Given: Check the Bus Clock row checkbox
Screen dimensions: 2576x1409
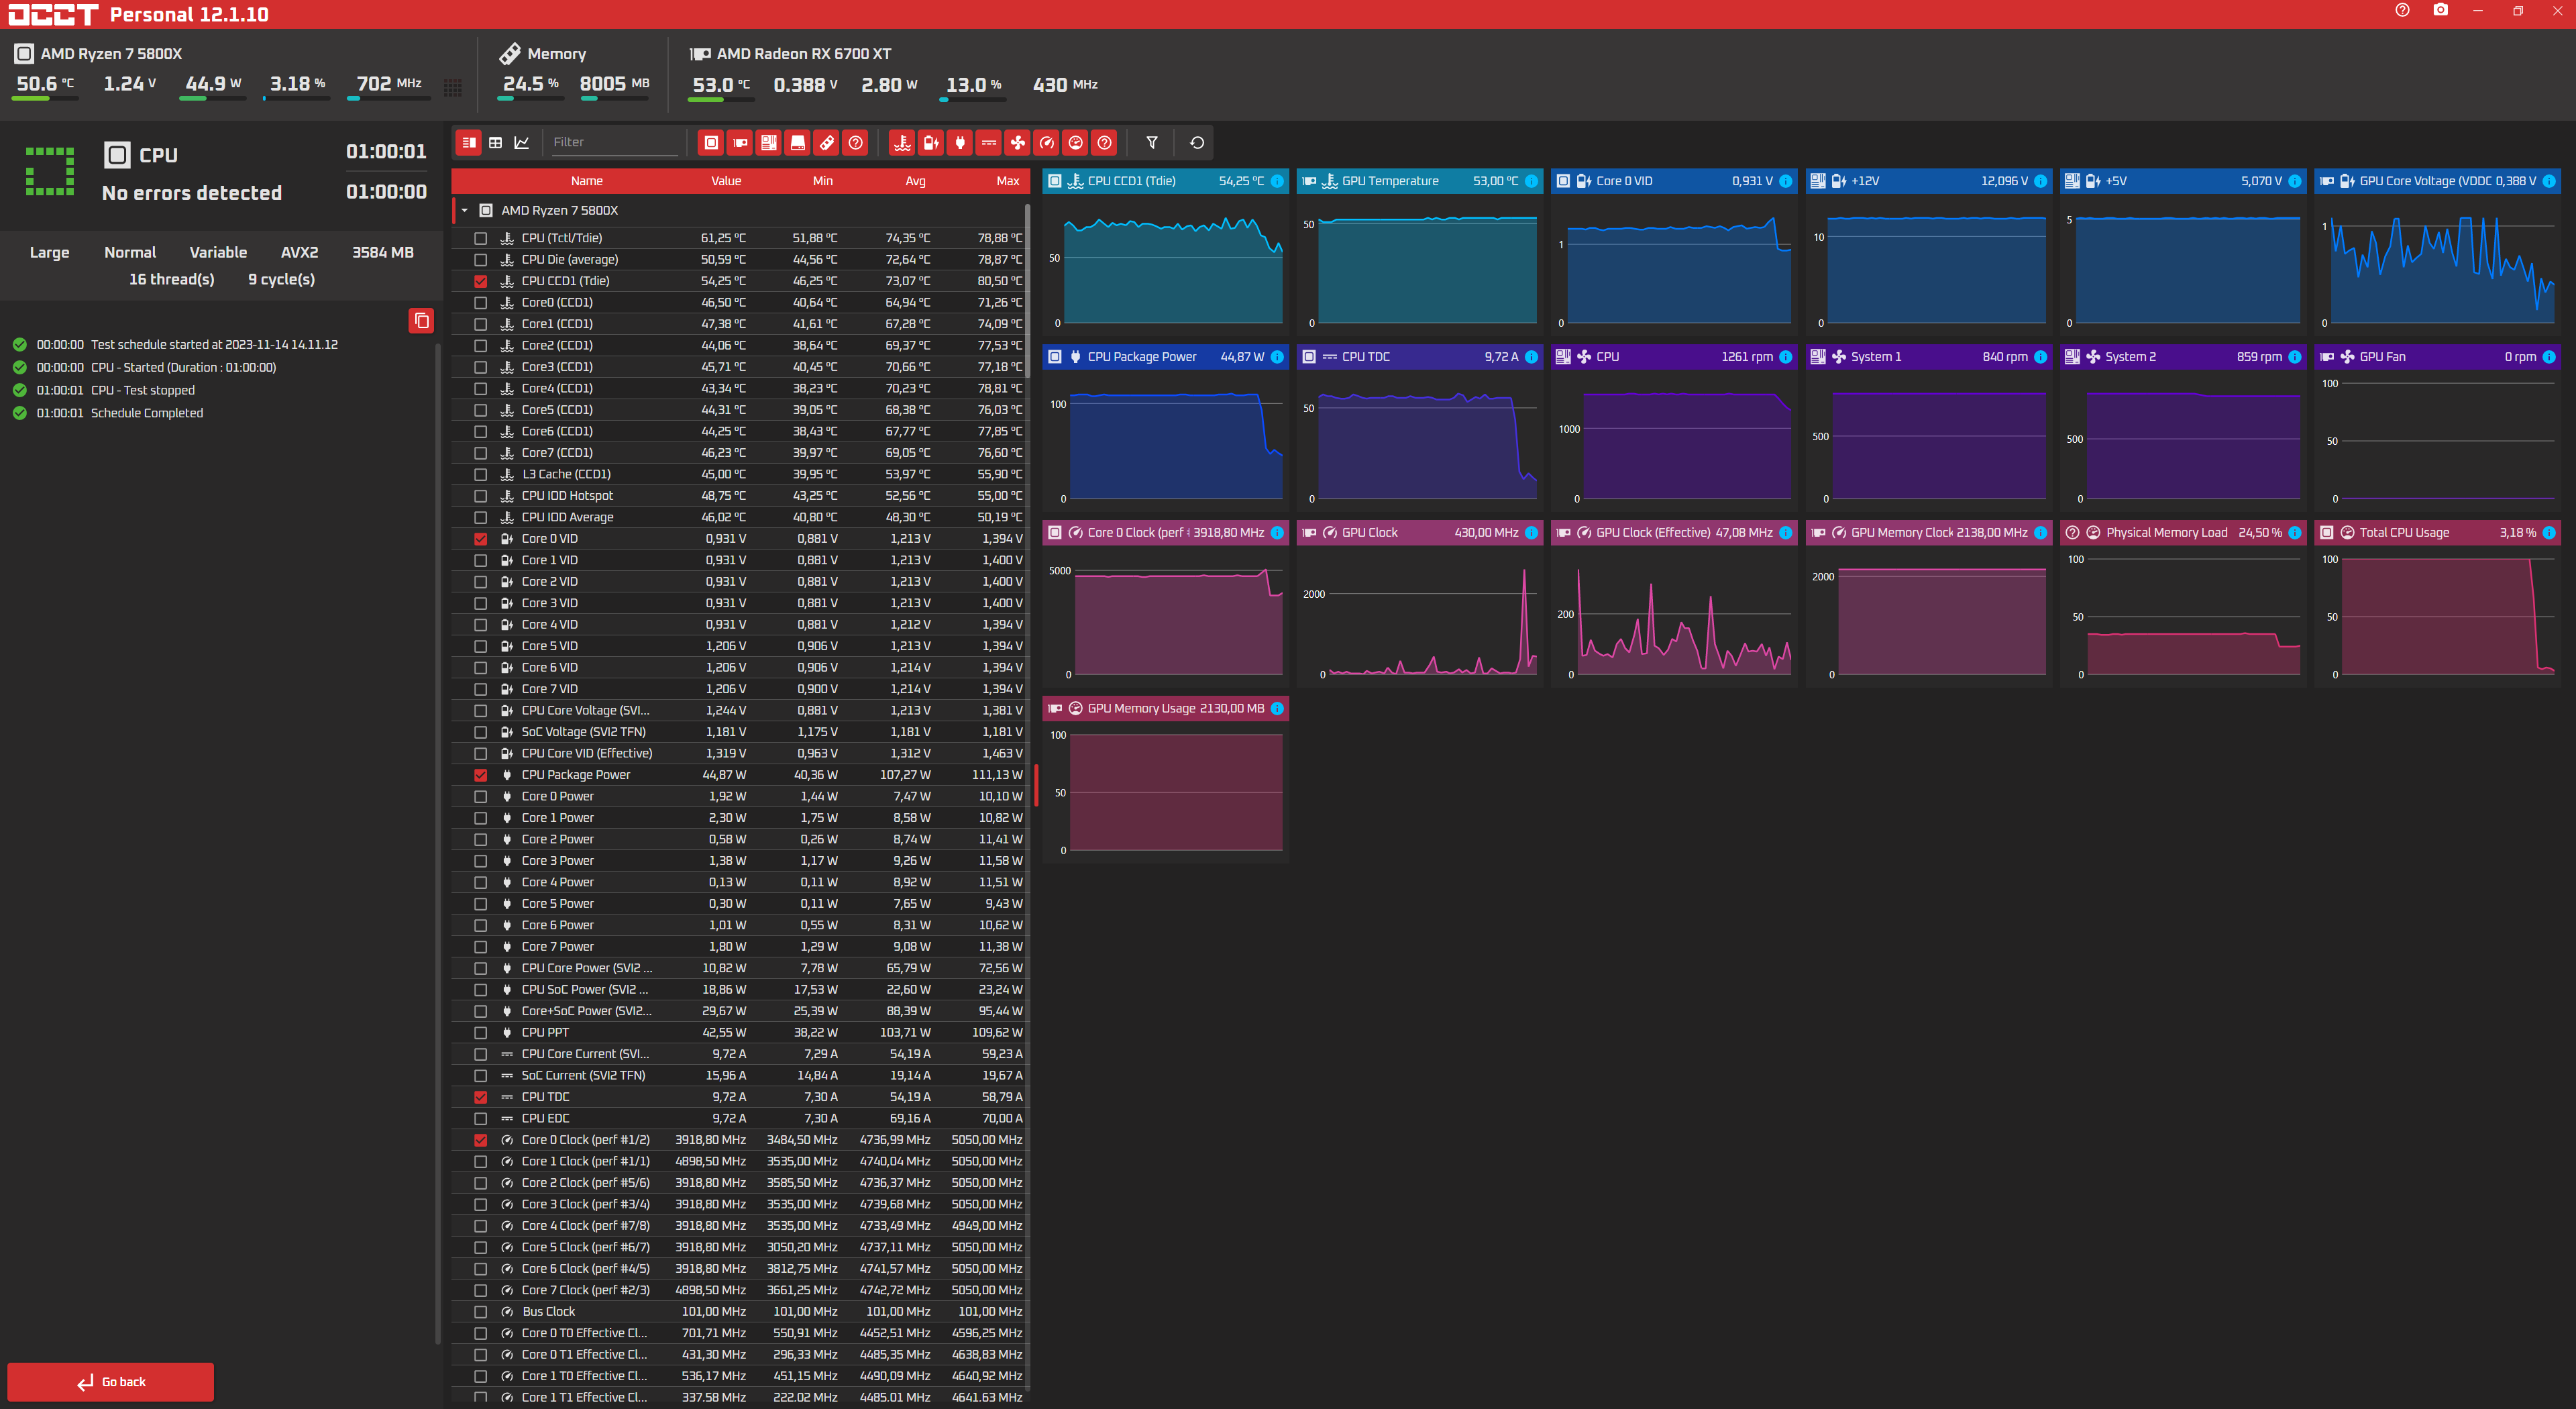Looking at the screenshot, I should 481,1312.
